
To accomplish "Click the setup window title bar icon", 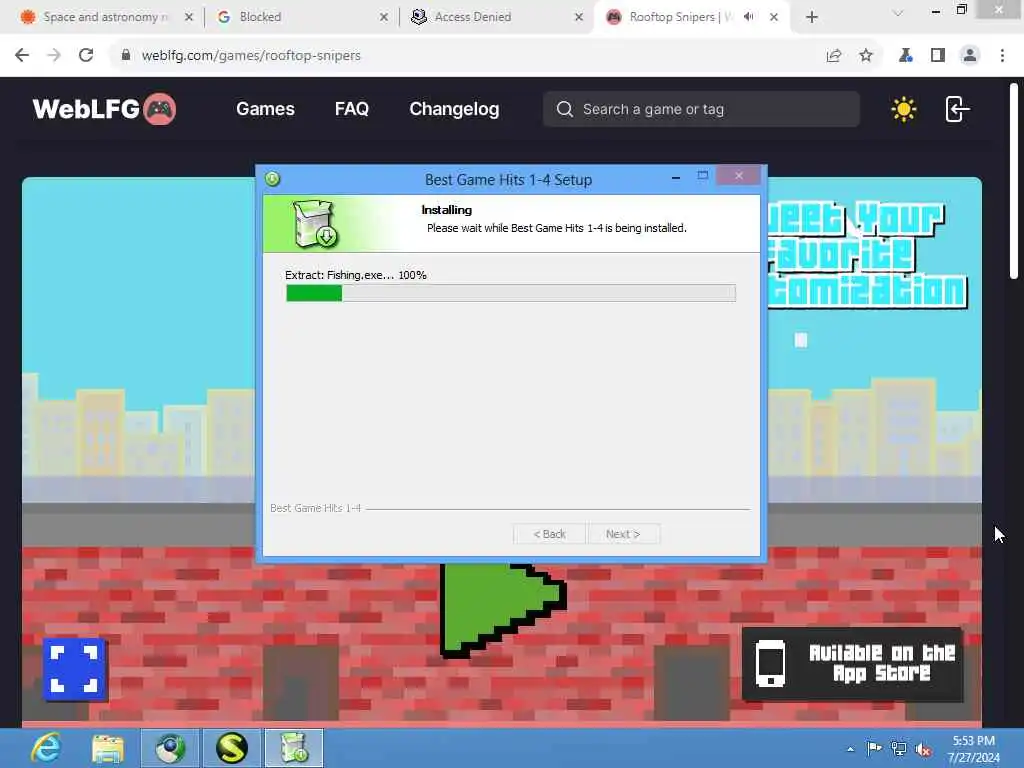I will pos(272,179).
